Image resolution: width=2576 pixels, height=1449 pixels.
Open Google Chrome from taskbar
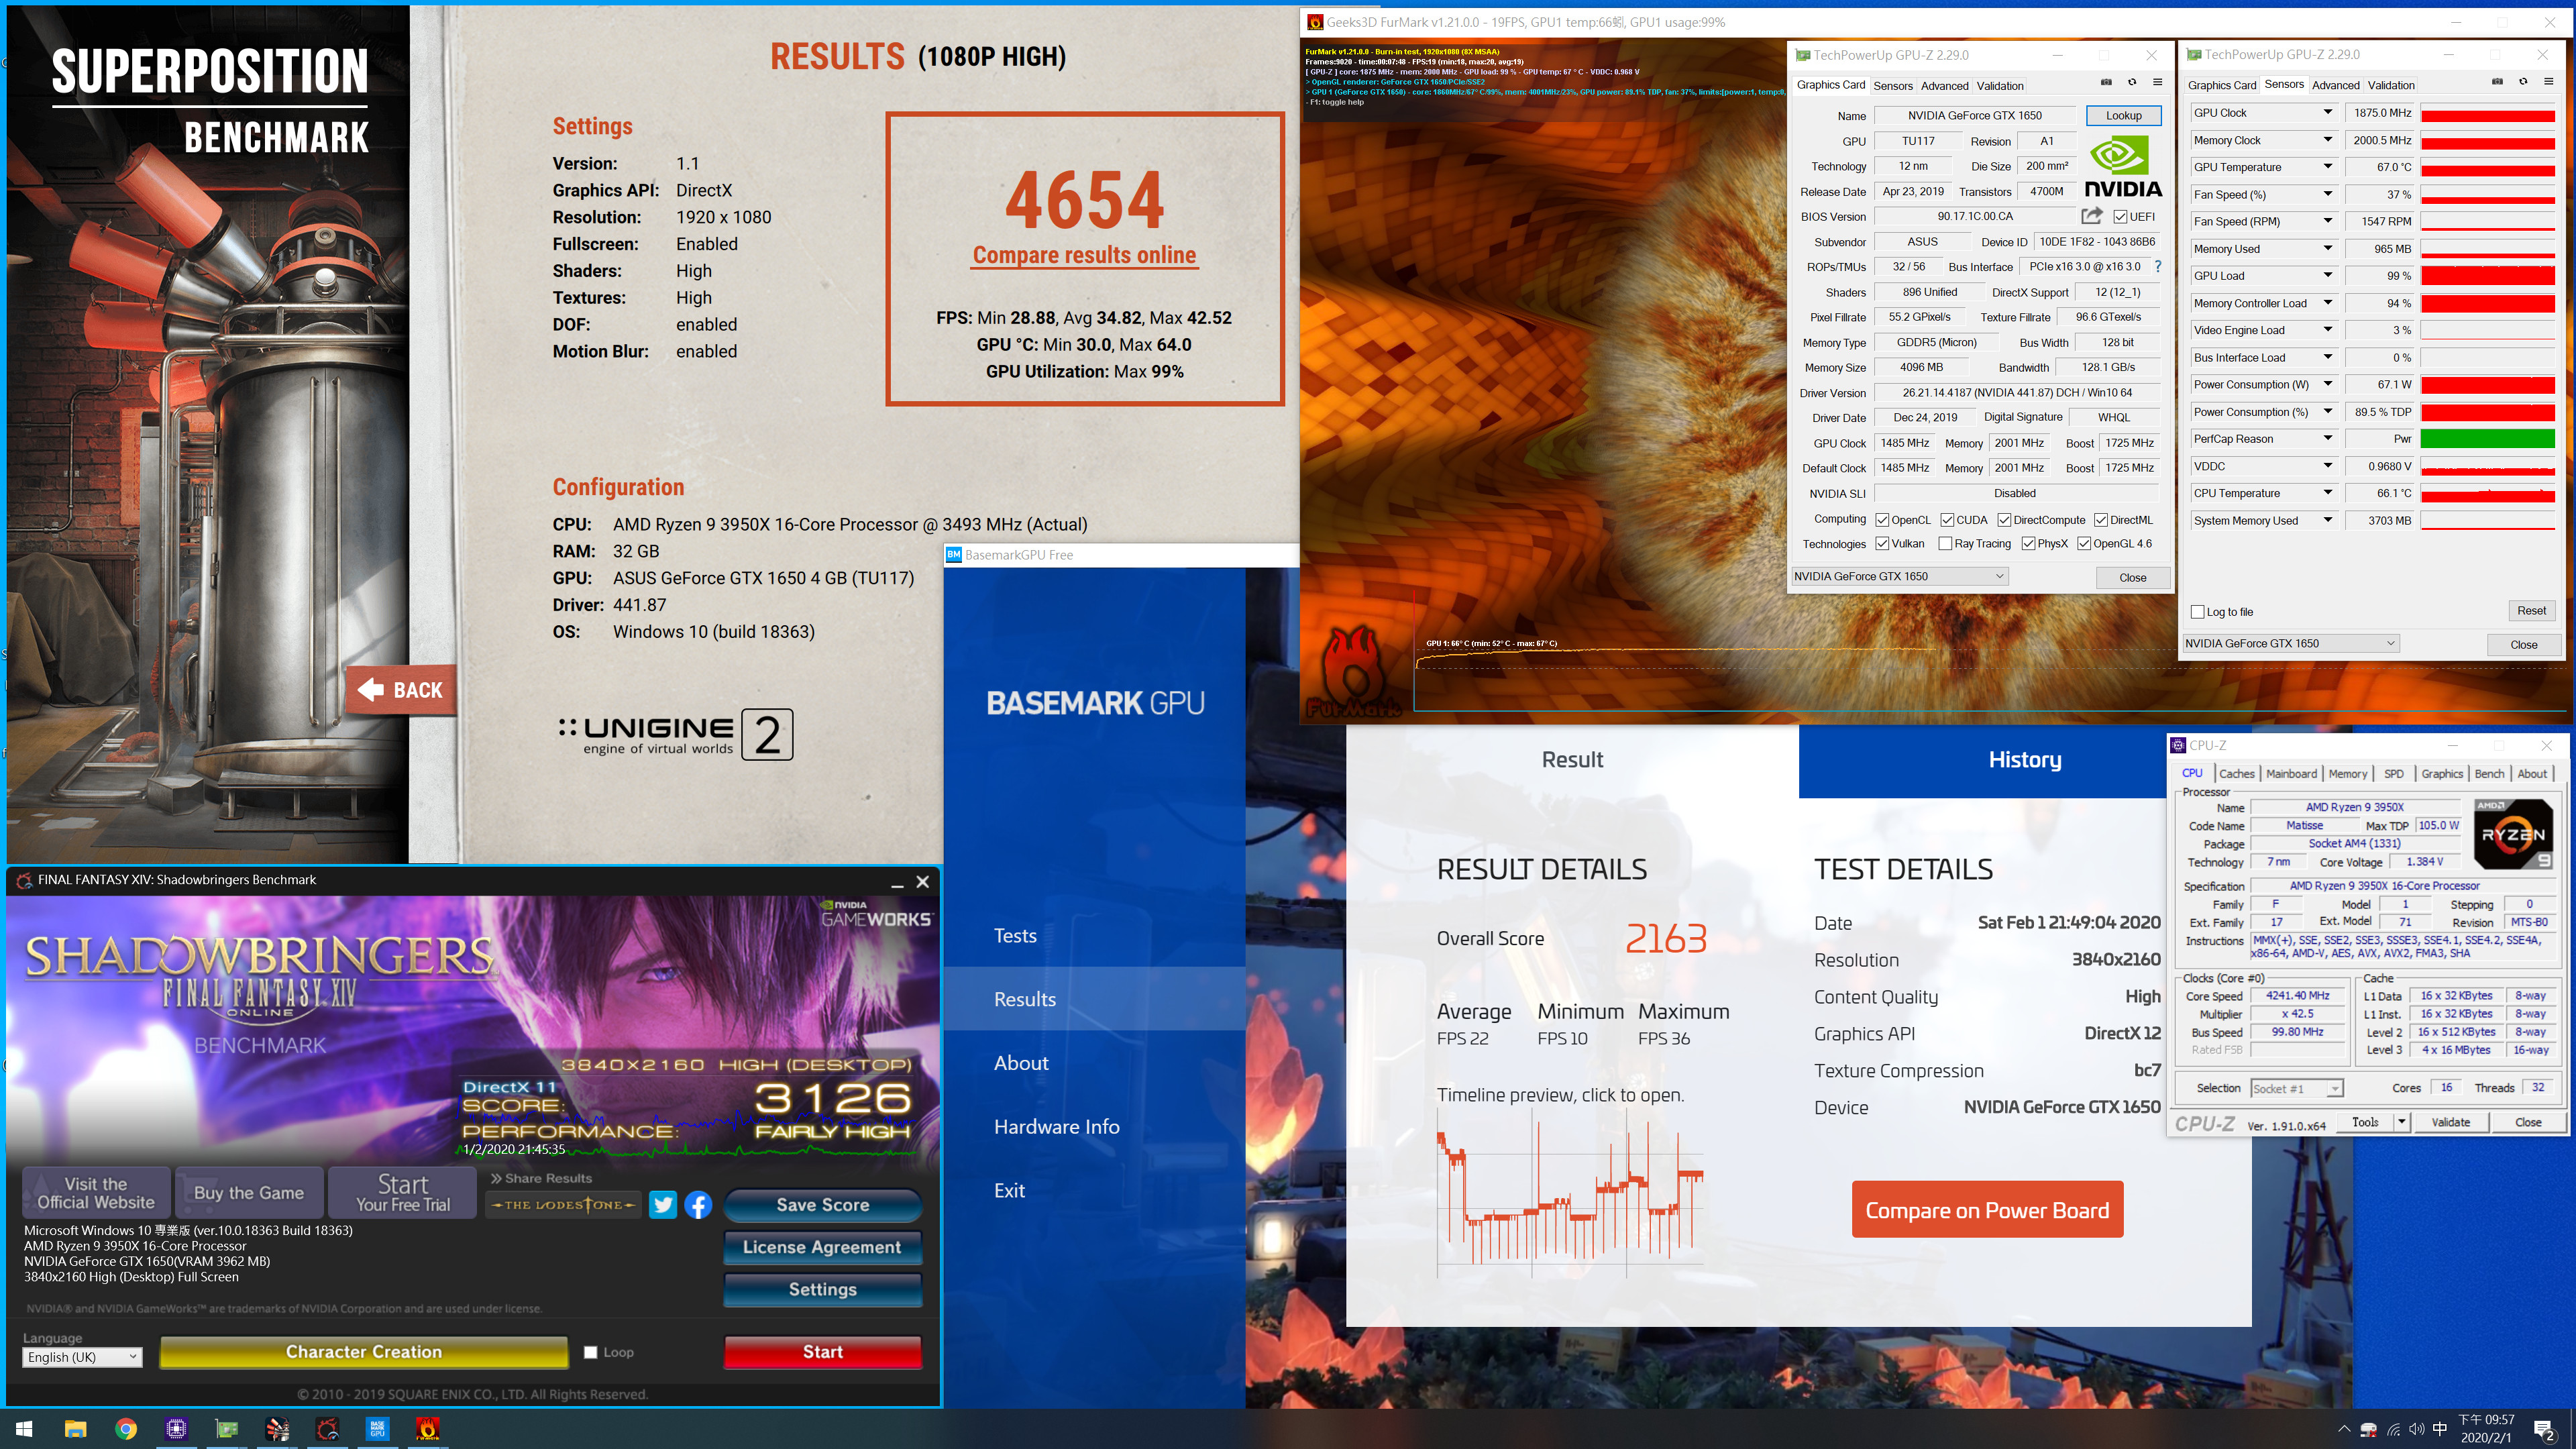[126, 1428]
